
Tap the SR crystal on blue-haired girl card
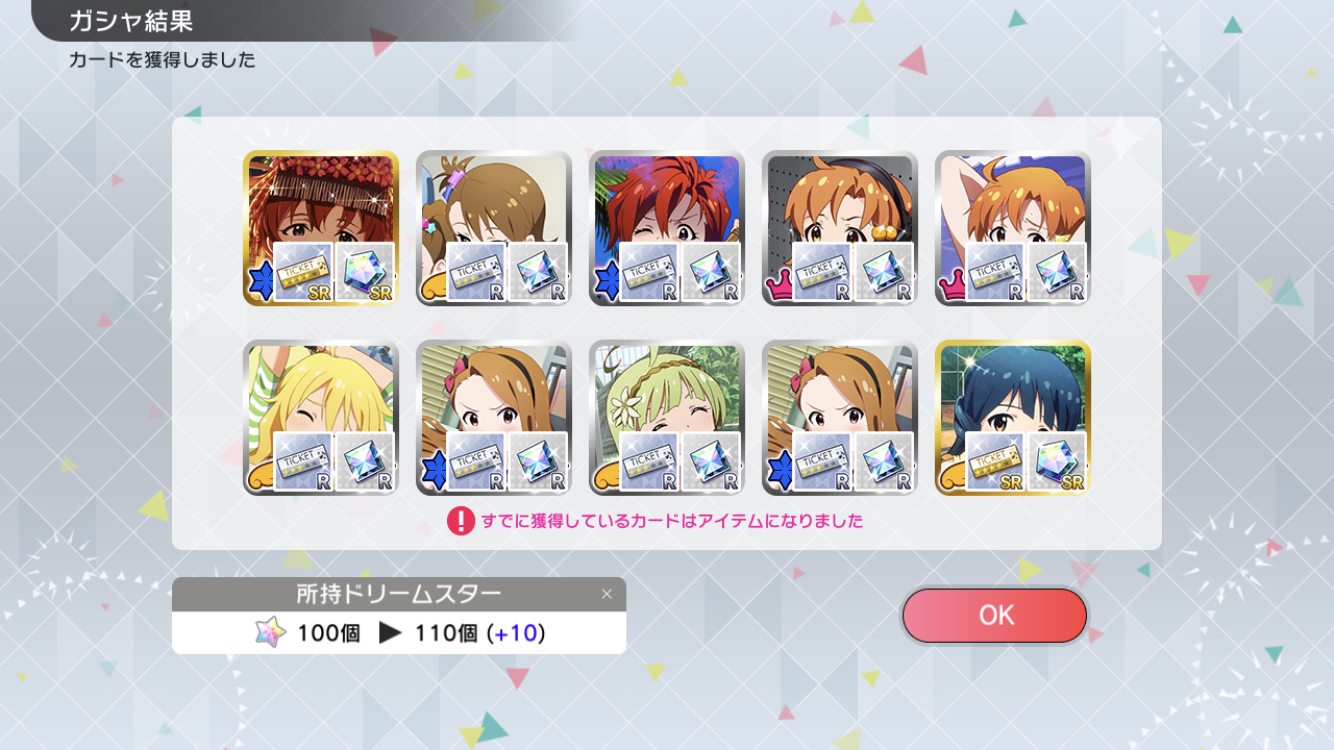tap(1057, 461)
